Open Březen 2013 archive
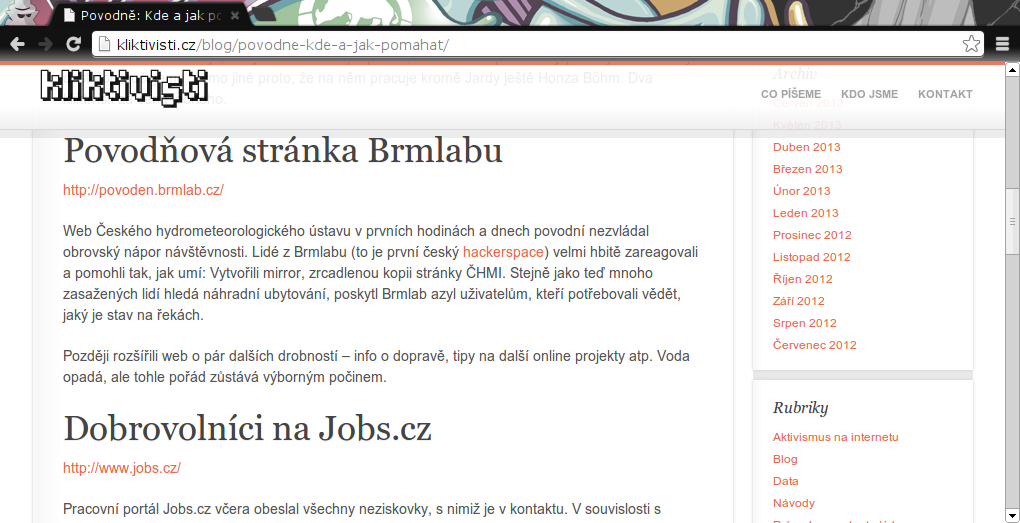 [x=807, y=169]
